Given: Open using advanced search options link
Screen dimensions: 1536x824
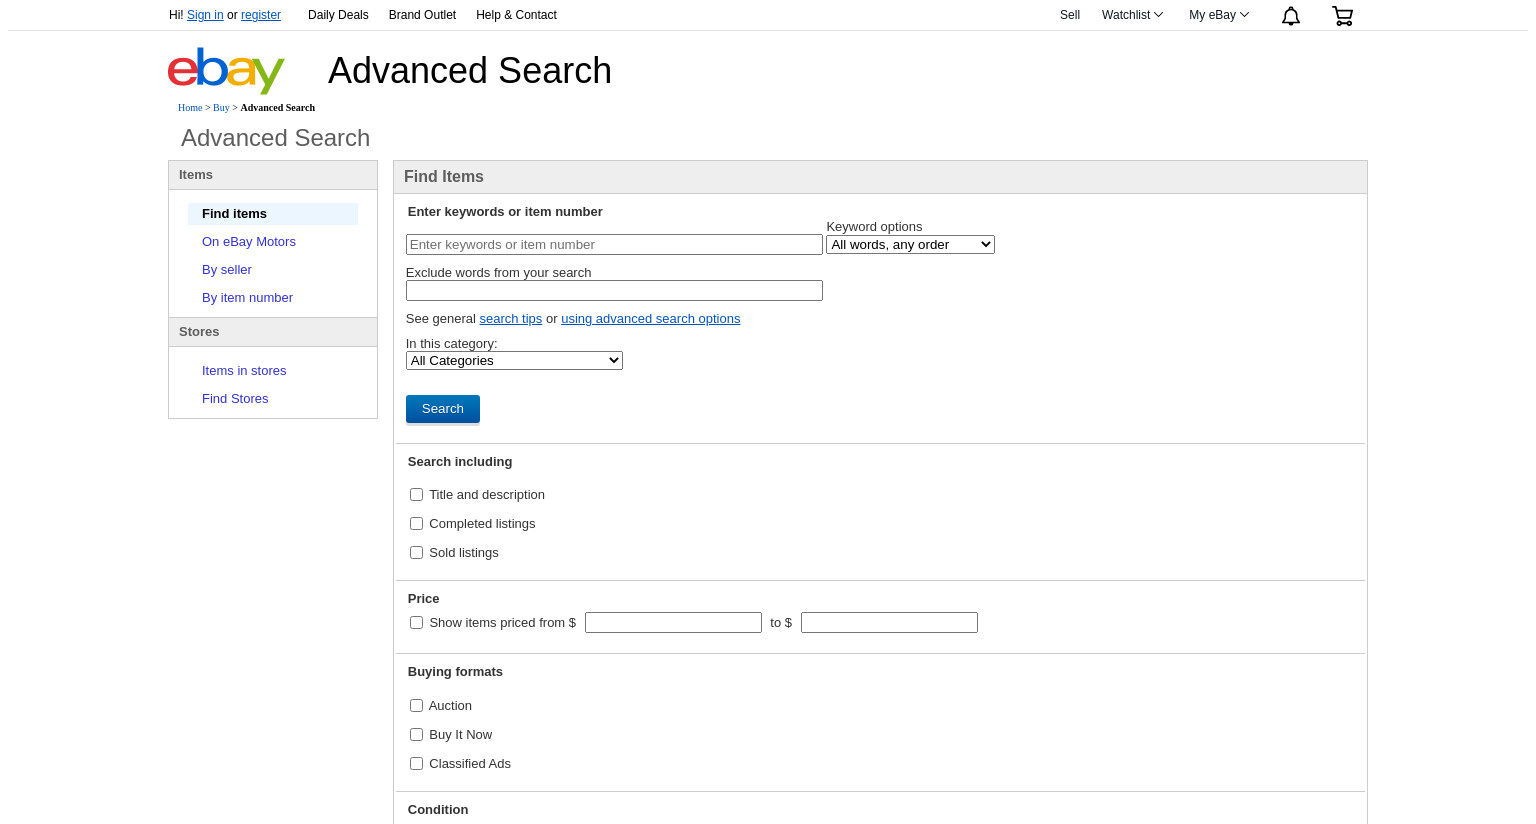Looking at the screenshot, I should (651, 319).
